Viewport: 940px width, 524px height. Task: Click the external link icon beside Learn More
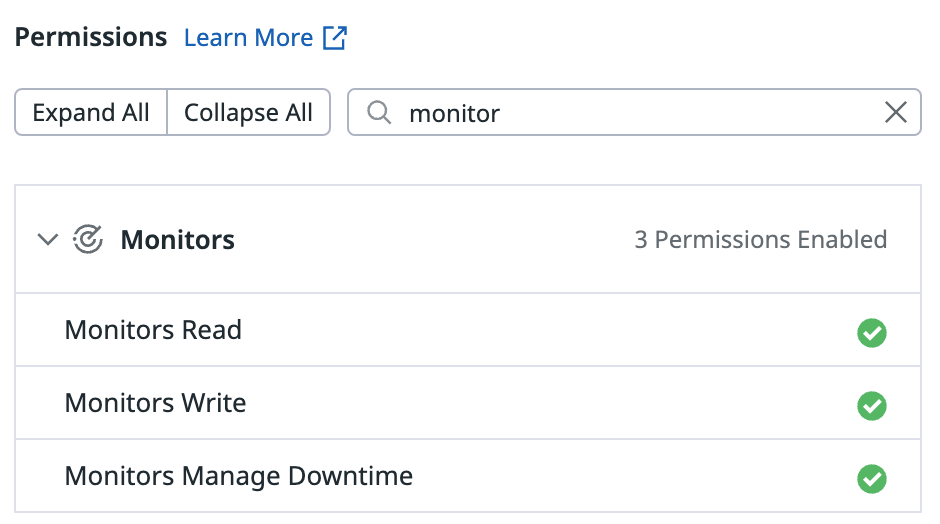click(x=334, y=38)
